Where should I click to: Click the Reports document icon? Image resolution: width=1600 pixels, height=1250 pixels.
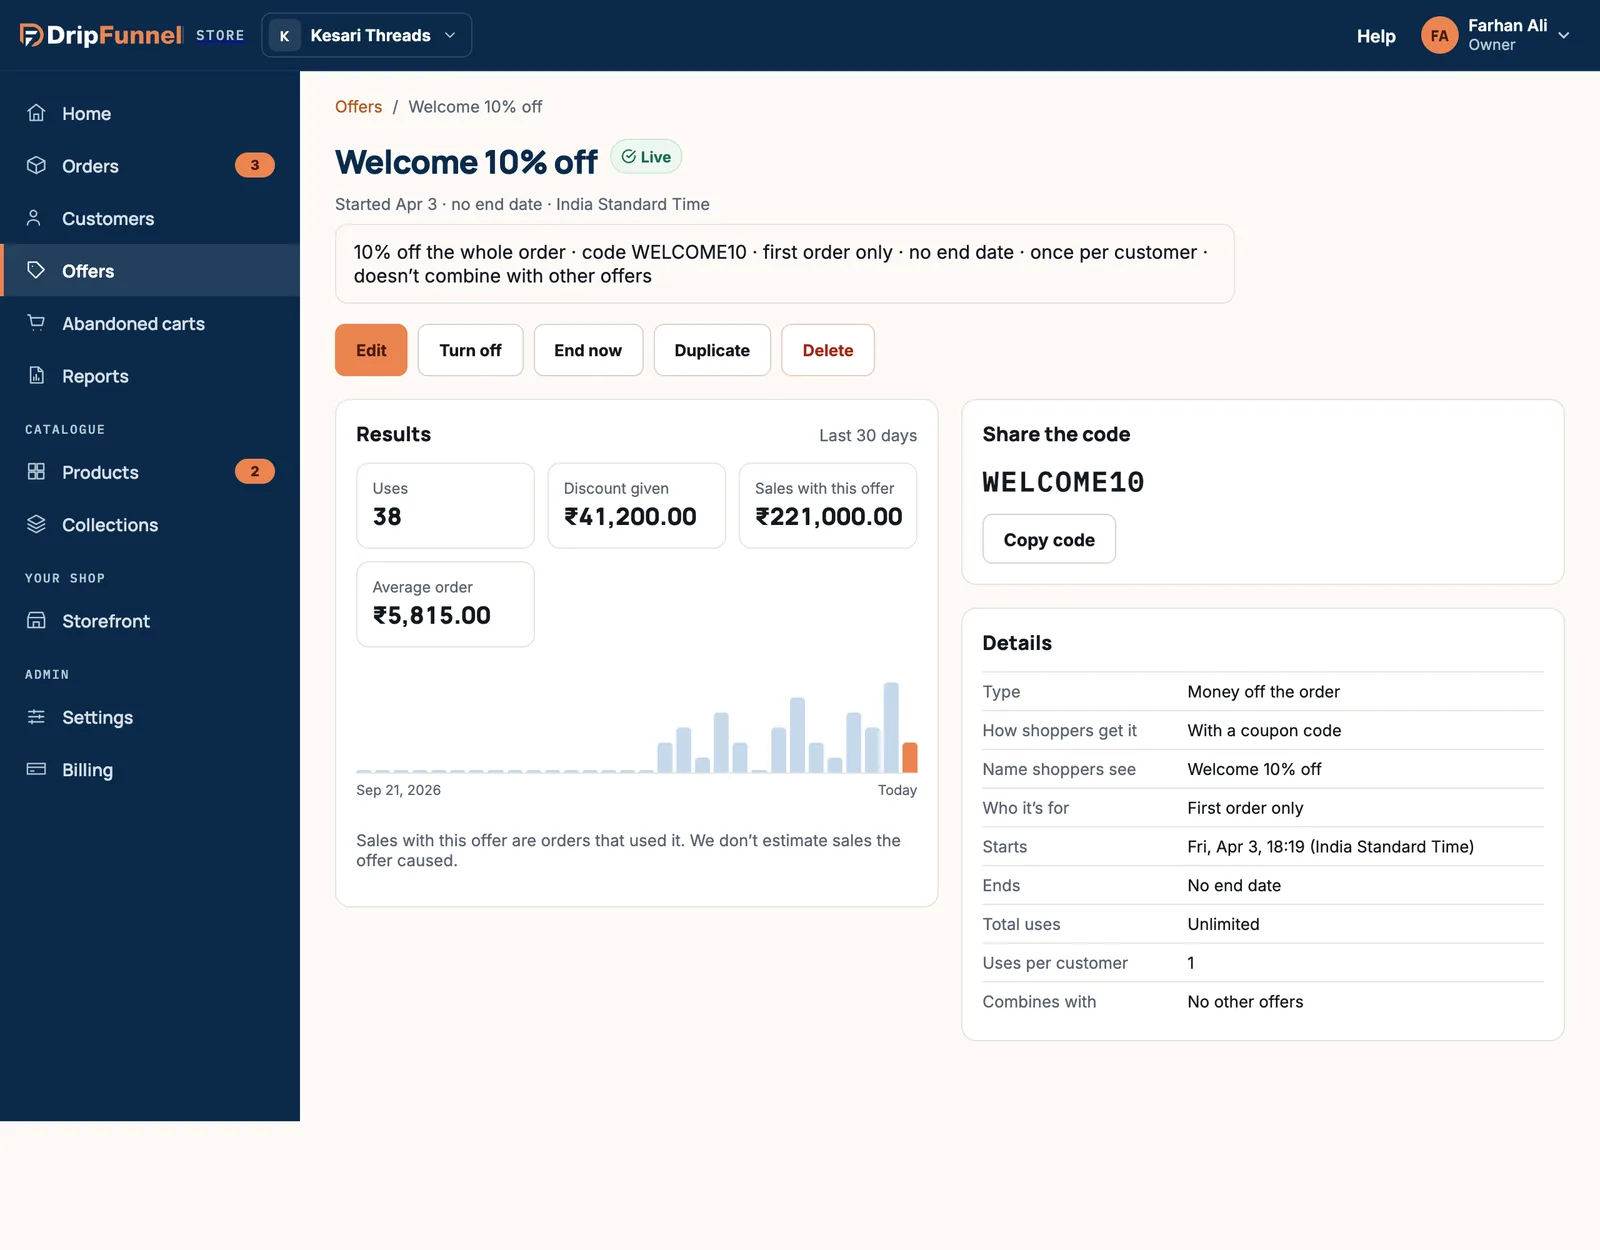pos(36,375)
